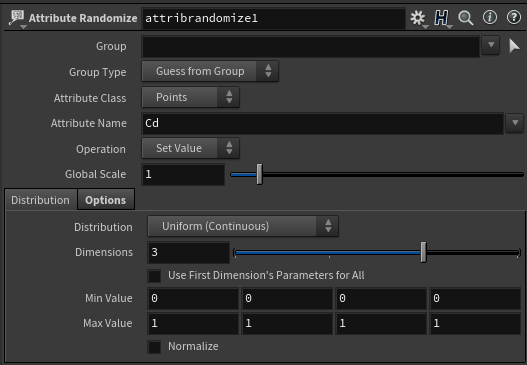Click the Min Value parameter label
The image size is (527, 365).
(x=109, y=298)
